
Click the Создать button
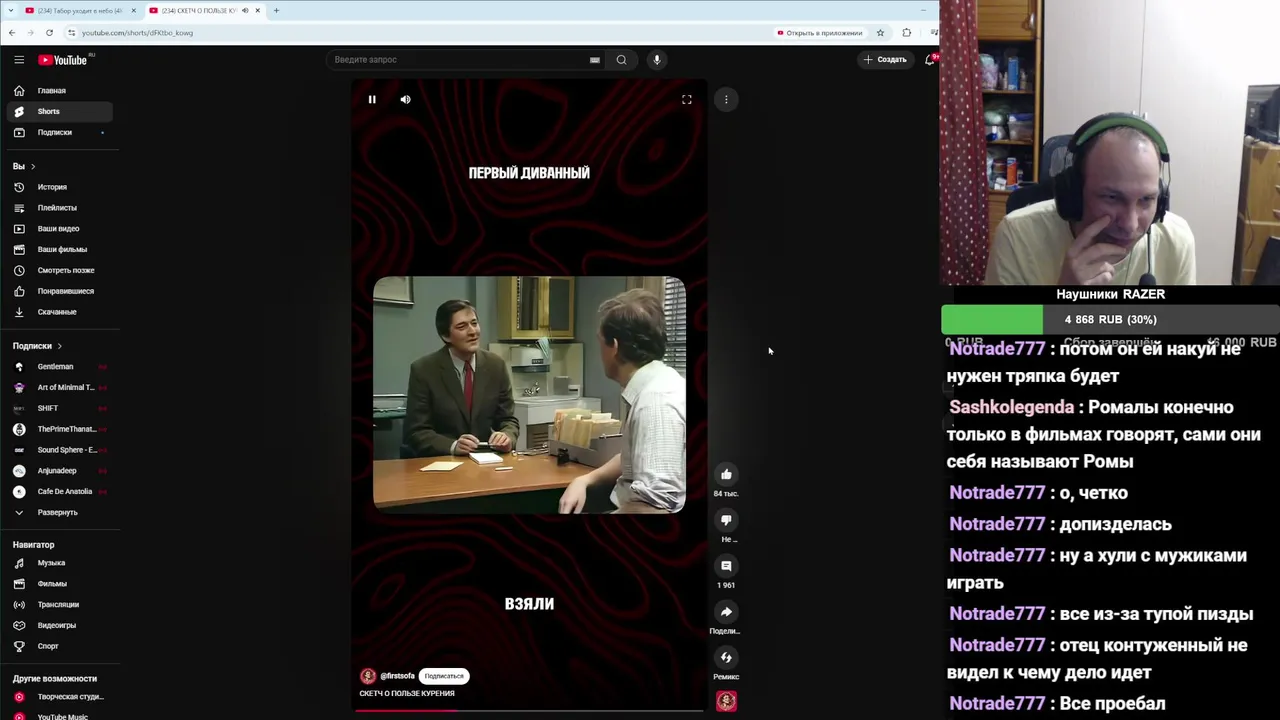click(885, 60)
